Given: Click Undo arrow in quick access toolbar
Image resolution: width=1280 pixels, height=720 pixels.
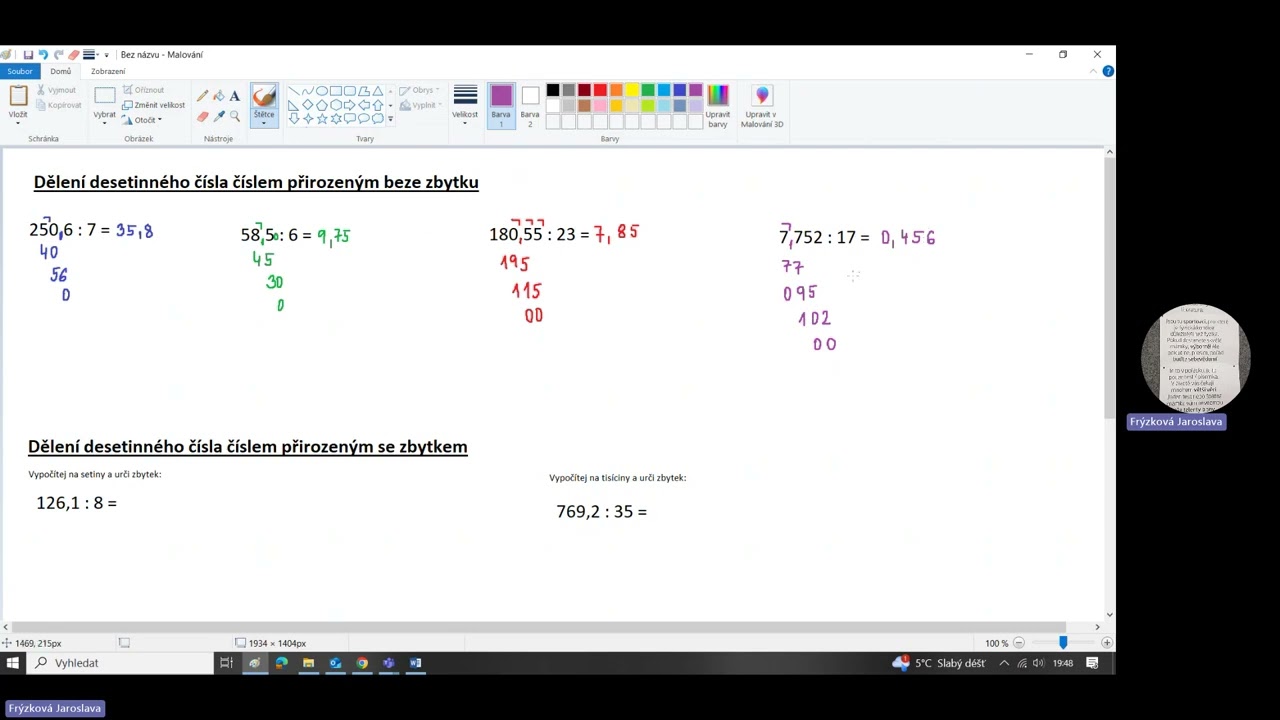Looking at the screenshot, I should (43, 55).
